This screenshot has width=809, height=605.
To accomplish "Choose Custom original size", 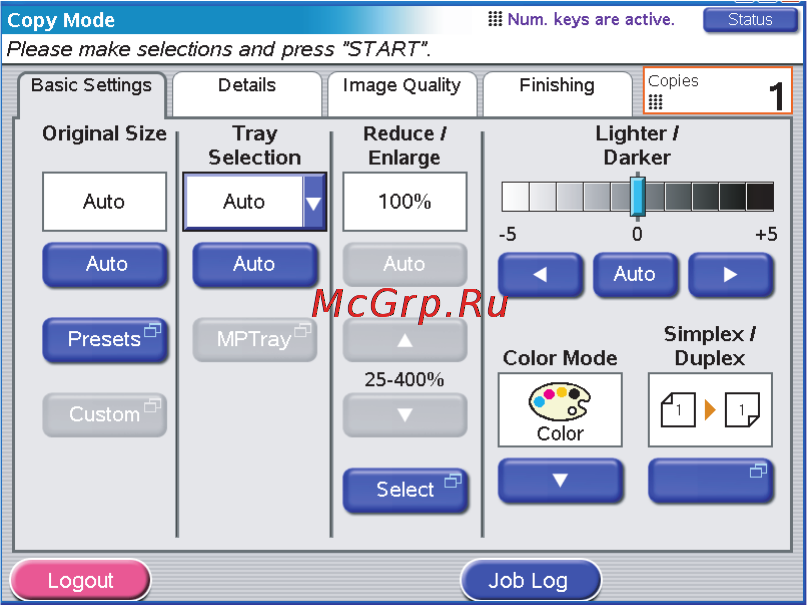I will (x=105, y=415).
